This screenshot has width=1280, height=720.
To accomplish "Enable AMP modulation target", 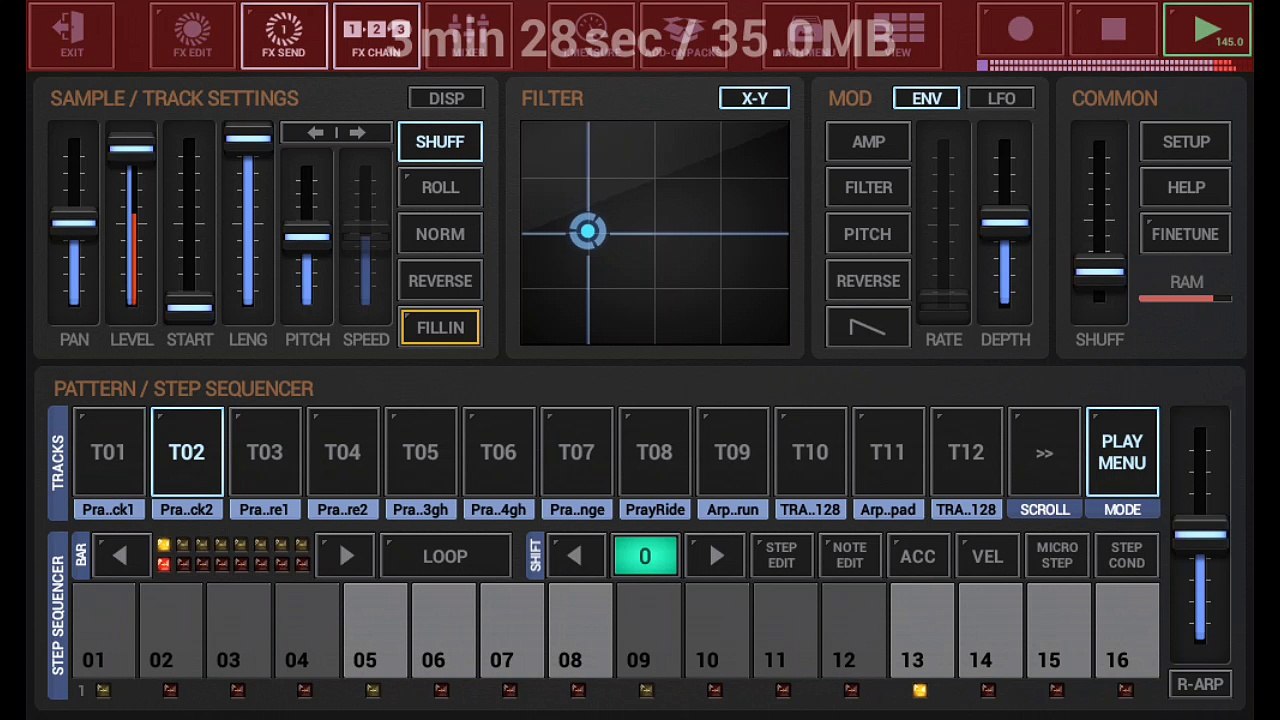I will pyautogui.click(x=868, y=142).
